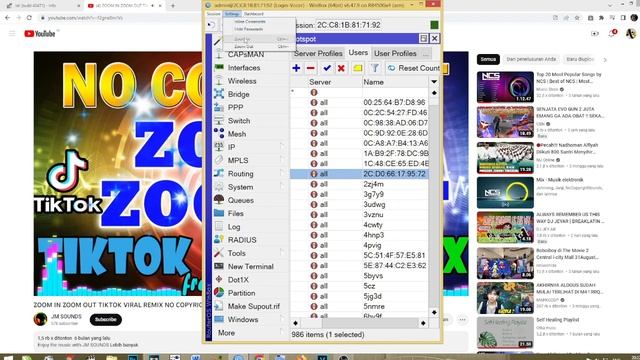The image size is (640, 360).
Task: Expand the Tools submenu in Winbox
Action: coord(282,253)
